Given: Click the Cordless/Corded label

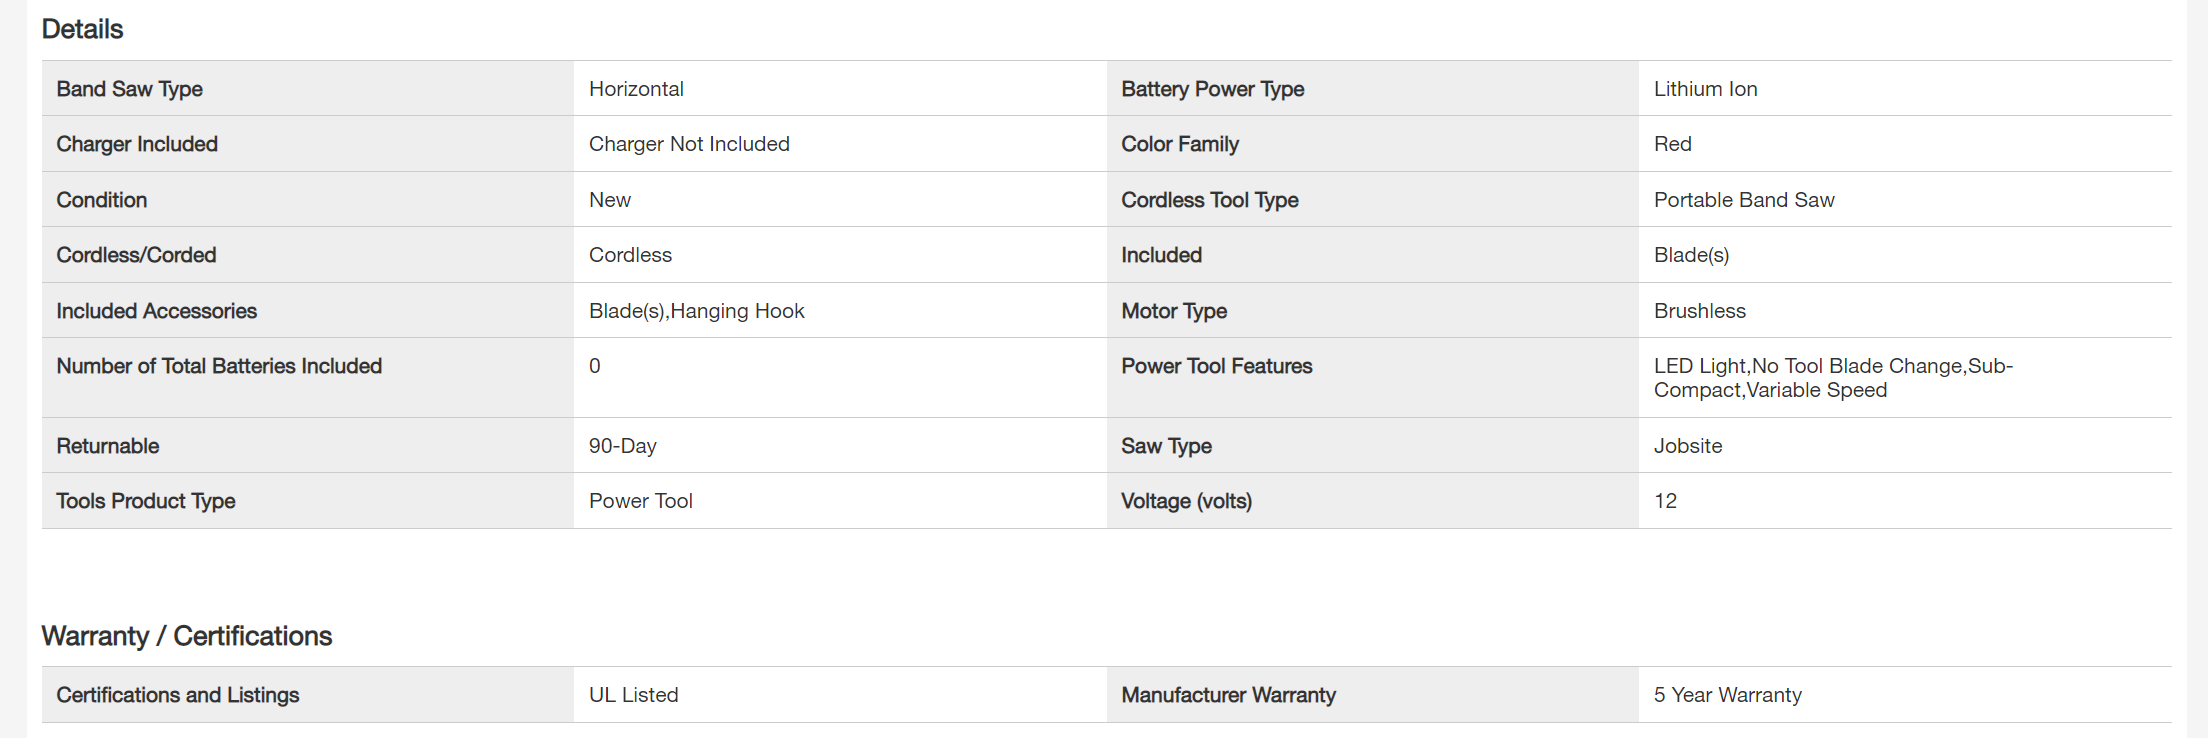Looking at the screenshot, I should coord(136,255).
